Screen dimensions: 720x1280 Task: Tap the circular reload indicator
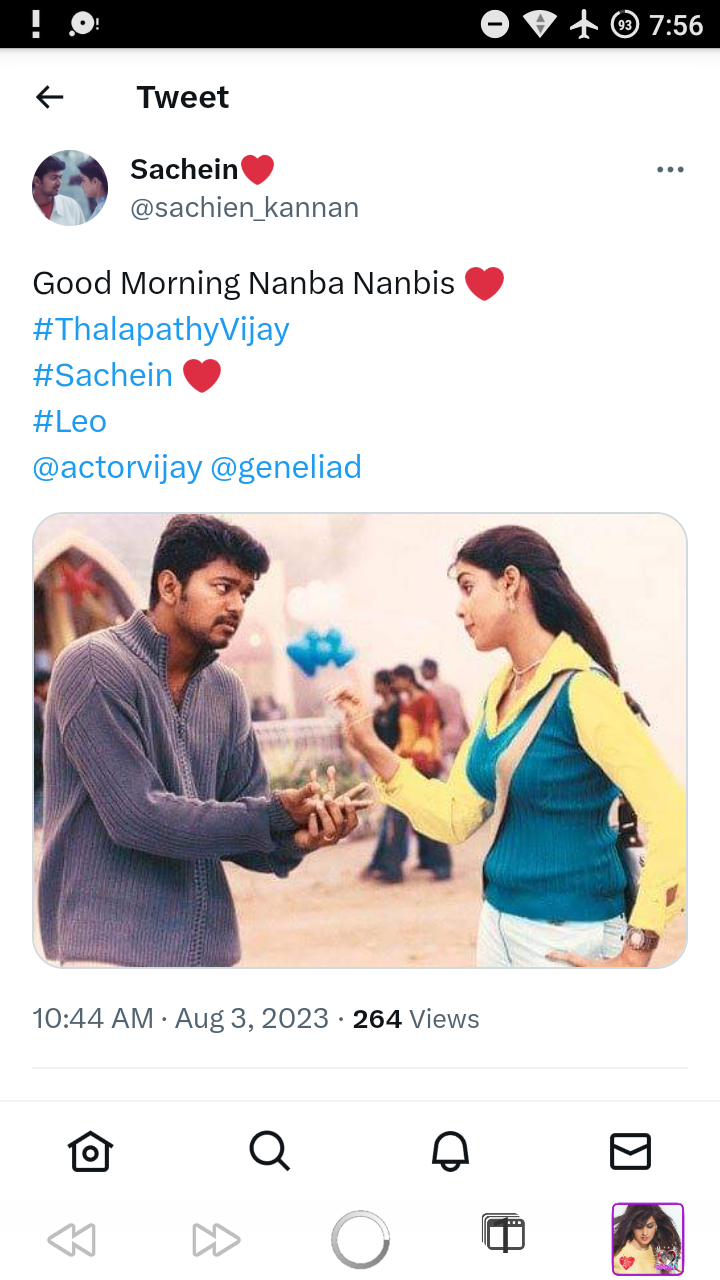click(360, 1240)
